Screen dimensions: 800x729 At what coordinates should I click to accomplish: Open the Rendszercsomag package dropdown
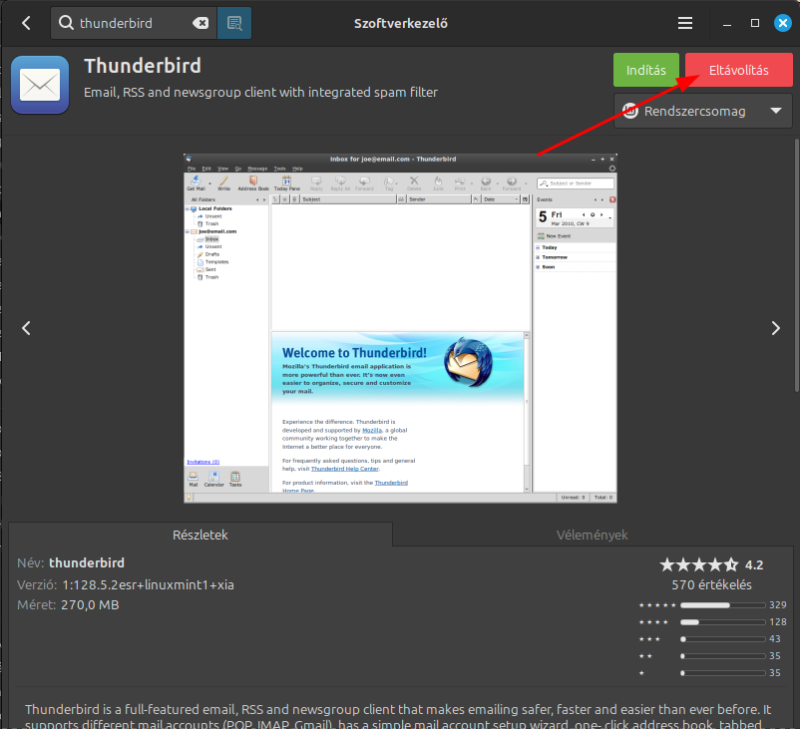(703, 111)
